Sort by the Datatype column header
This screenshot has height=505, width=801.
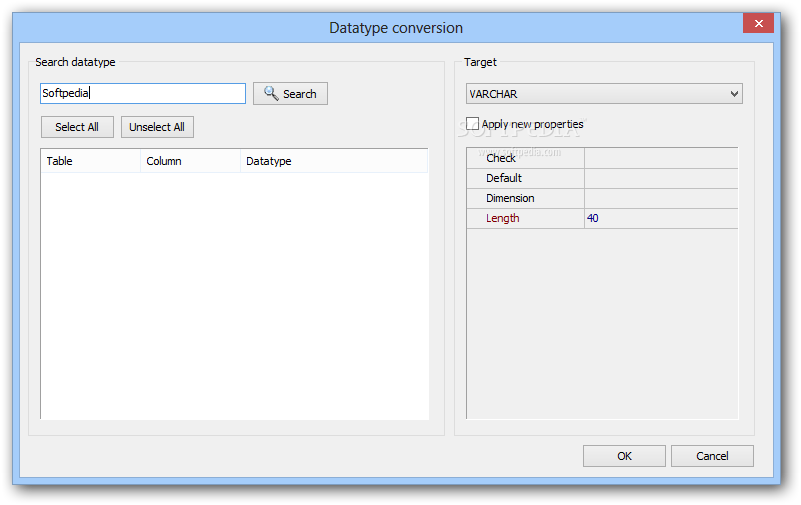(x=334, y=161)
